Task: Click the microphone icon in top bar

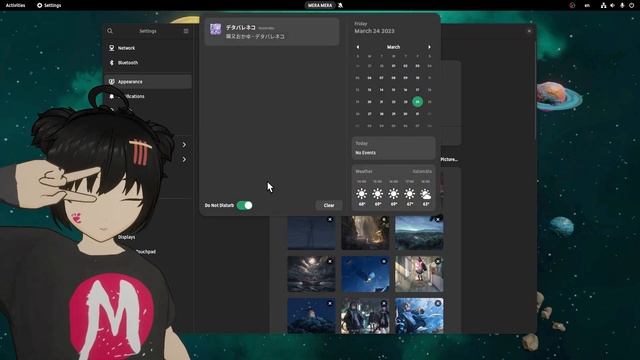Action: coord(622,5)
